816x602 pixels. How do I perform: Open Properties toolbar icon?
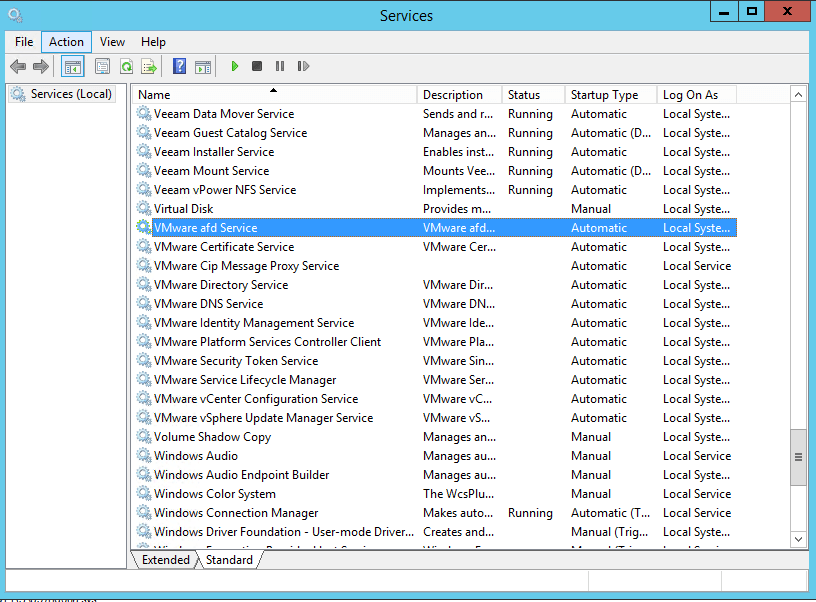click(x=103, y=67)
